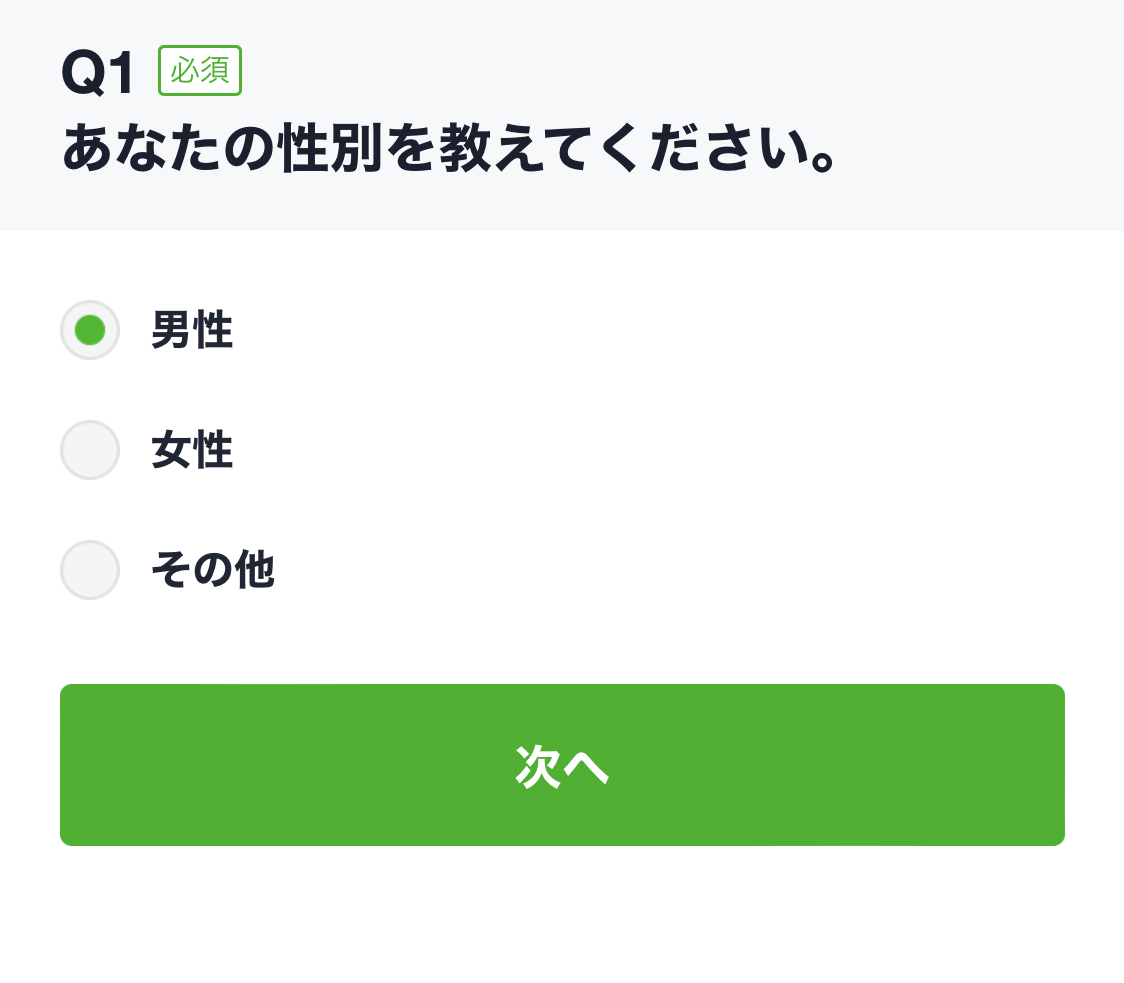The height and width of the screenshot is (983, 1124).
Task: Tap the unselected その他 option circle
Action: pyautogui.click(x=89, y=570)
